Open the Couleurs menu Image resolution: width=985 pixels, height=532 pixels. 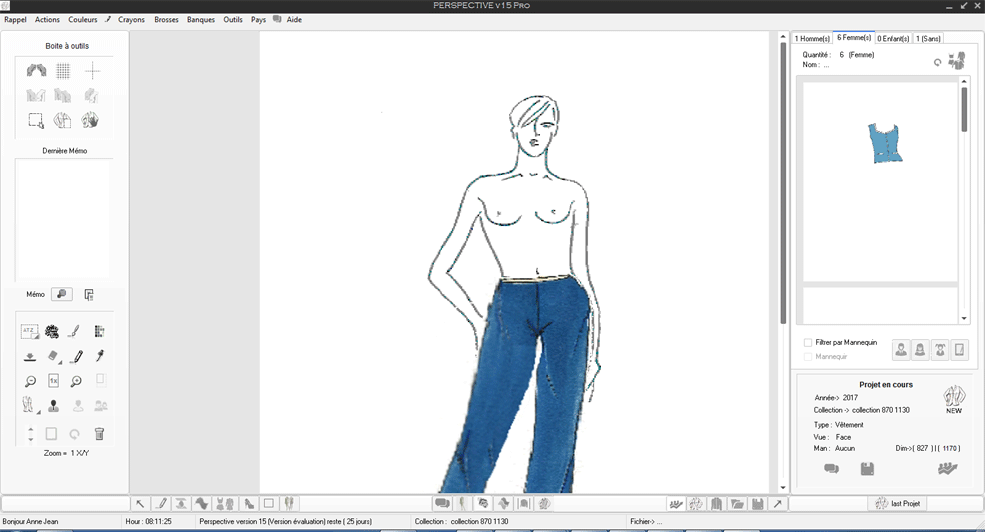coord(83,20)
